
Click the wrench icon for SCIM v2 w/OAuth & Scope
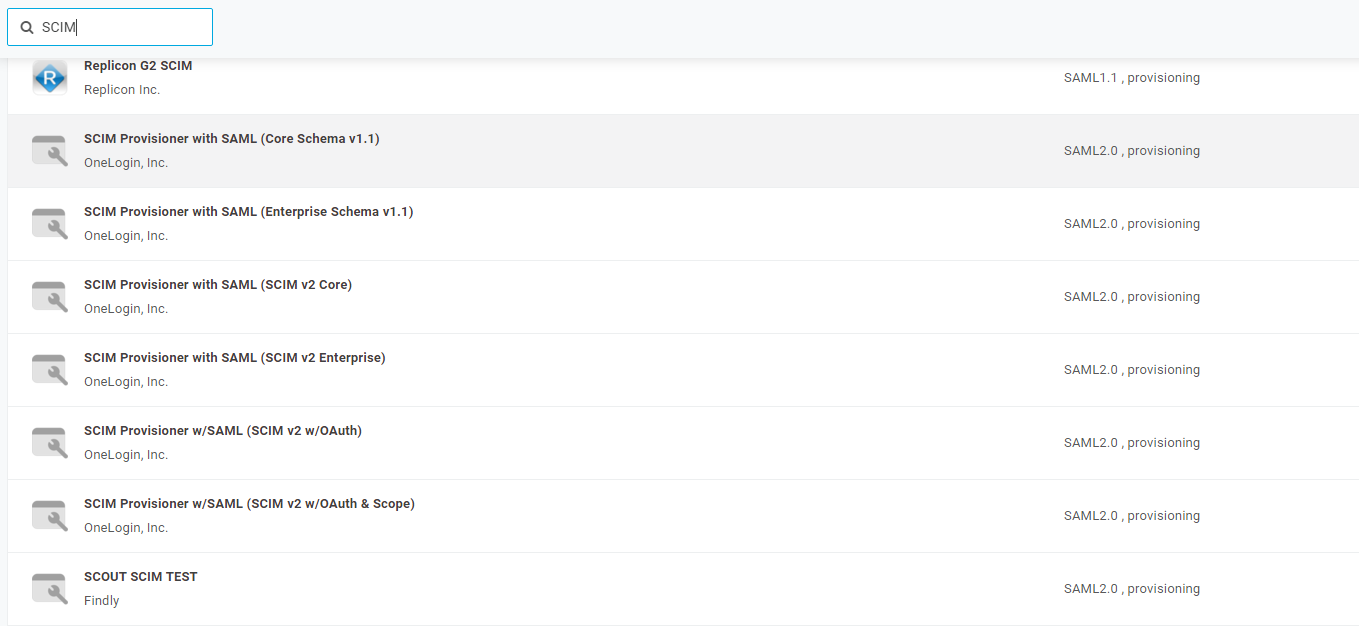click(49, 515)
